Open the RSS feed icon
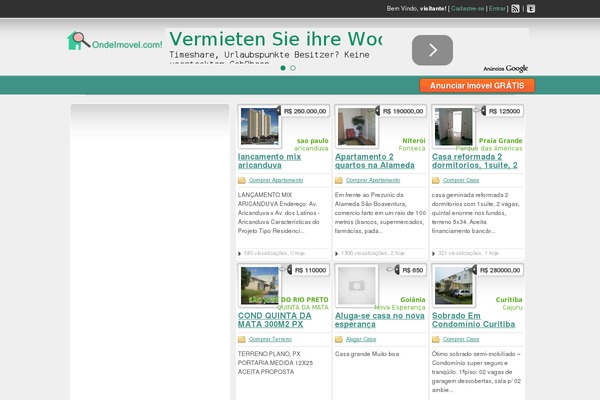This screenshot has width=600, height=400. coord(515,8)
